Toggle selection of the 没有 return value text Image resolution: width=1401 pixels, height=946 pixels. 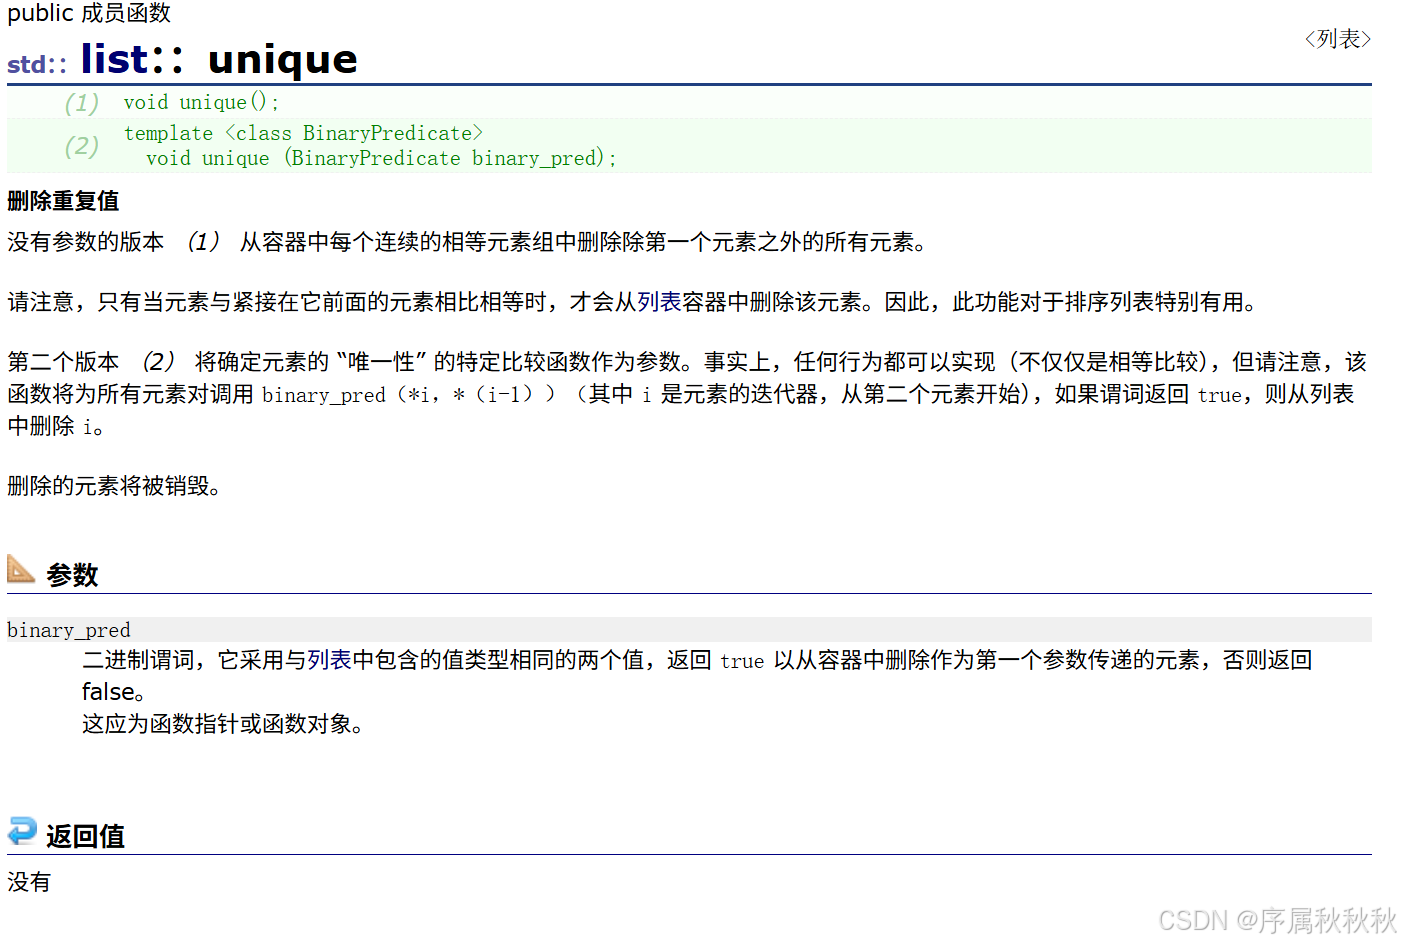tap(28, 881)
